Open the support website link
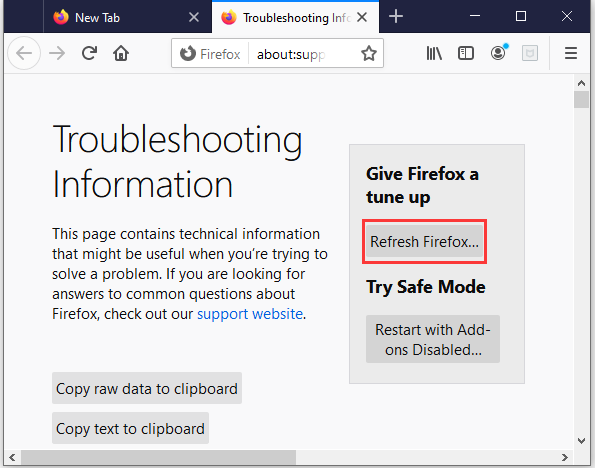This screenshot has height=468, width=595. [250, 314]
